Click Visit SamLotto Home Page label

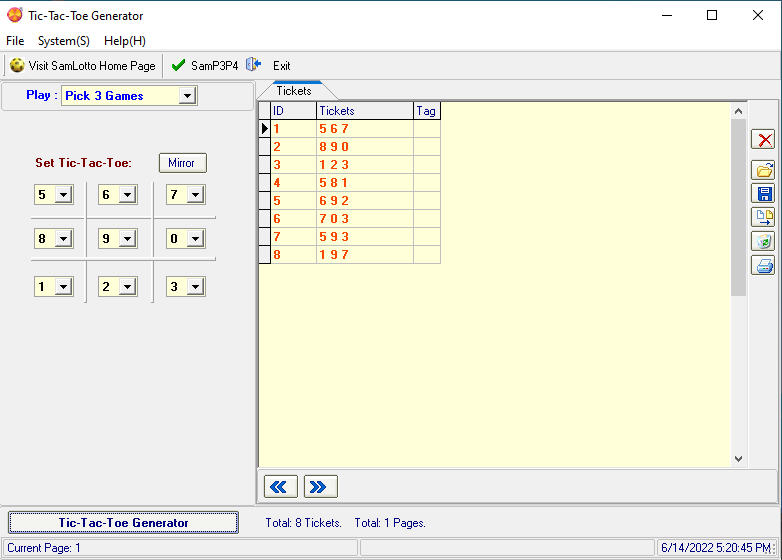tap(92, 66)
